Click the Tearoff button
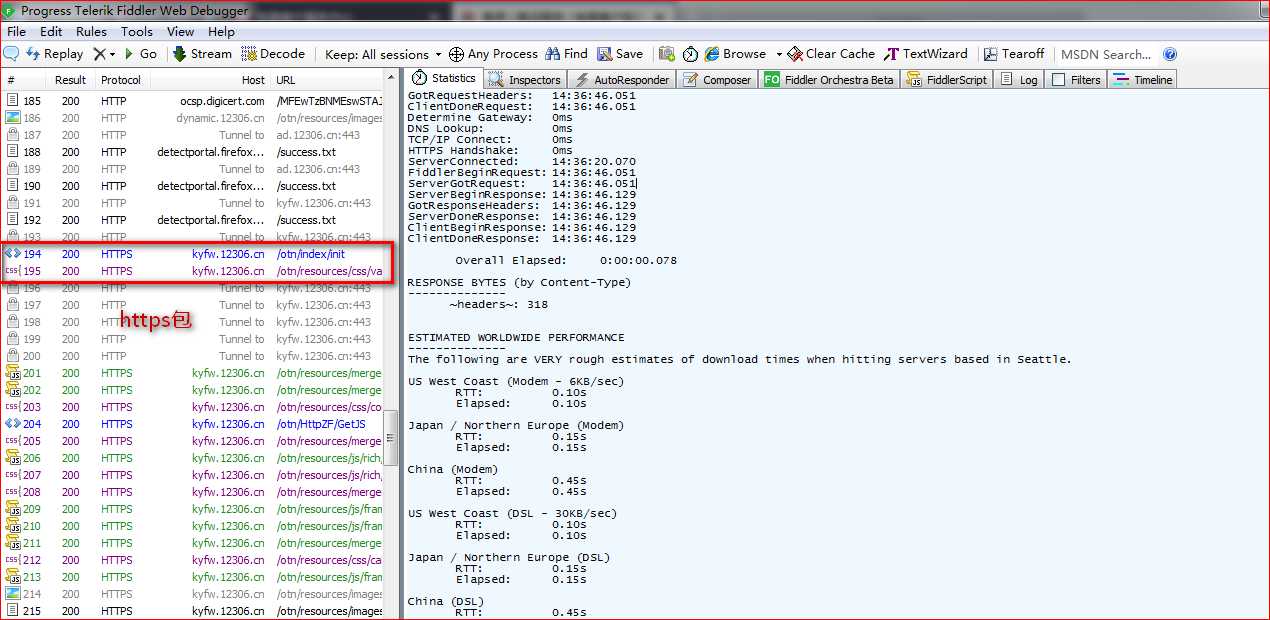This screenshot has width=1270, height=620. coord(1014,54)
